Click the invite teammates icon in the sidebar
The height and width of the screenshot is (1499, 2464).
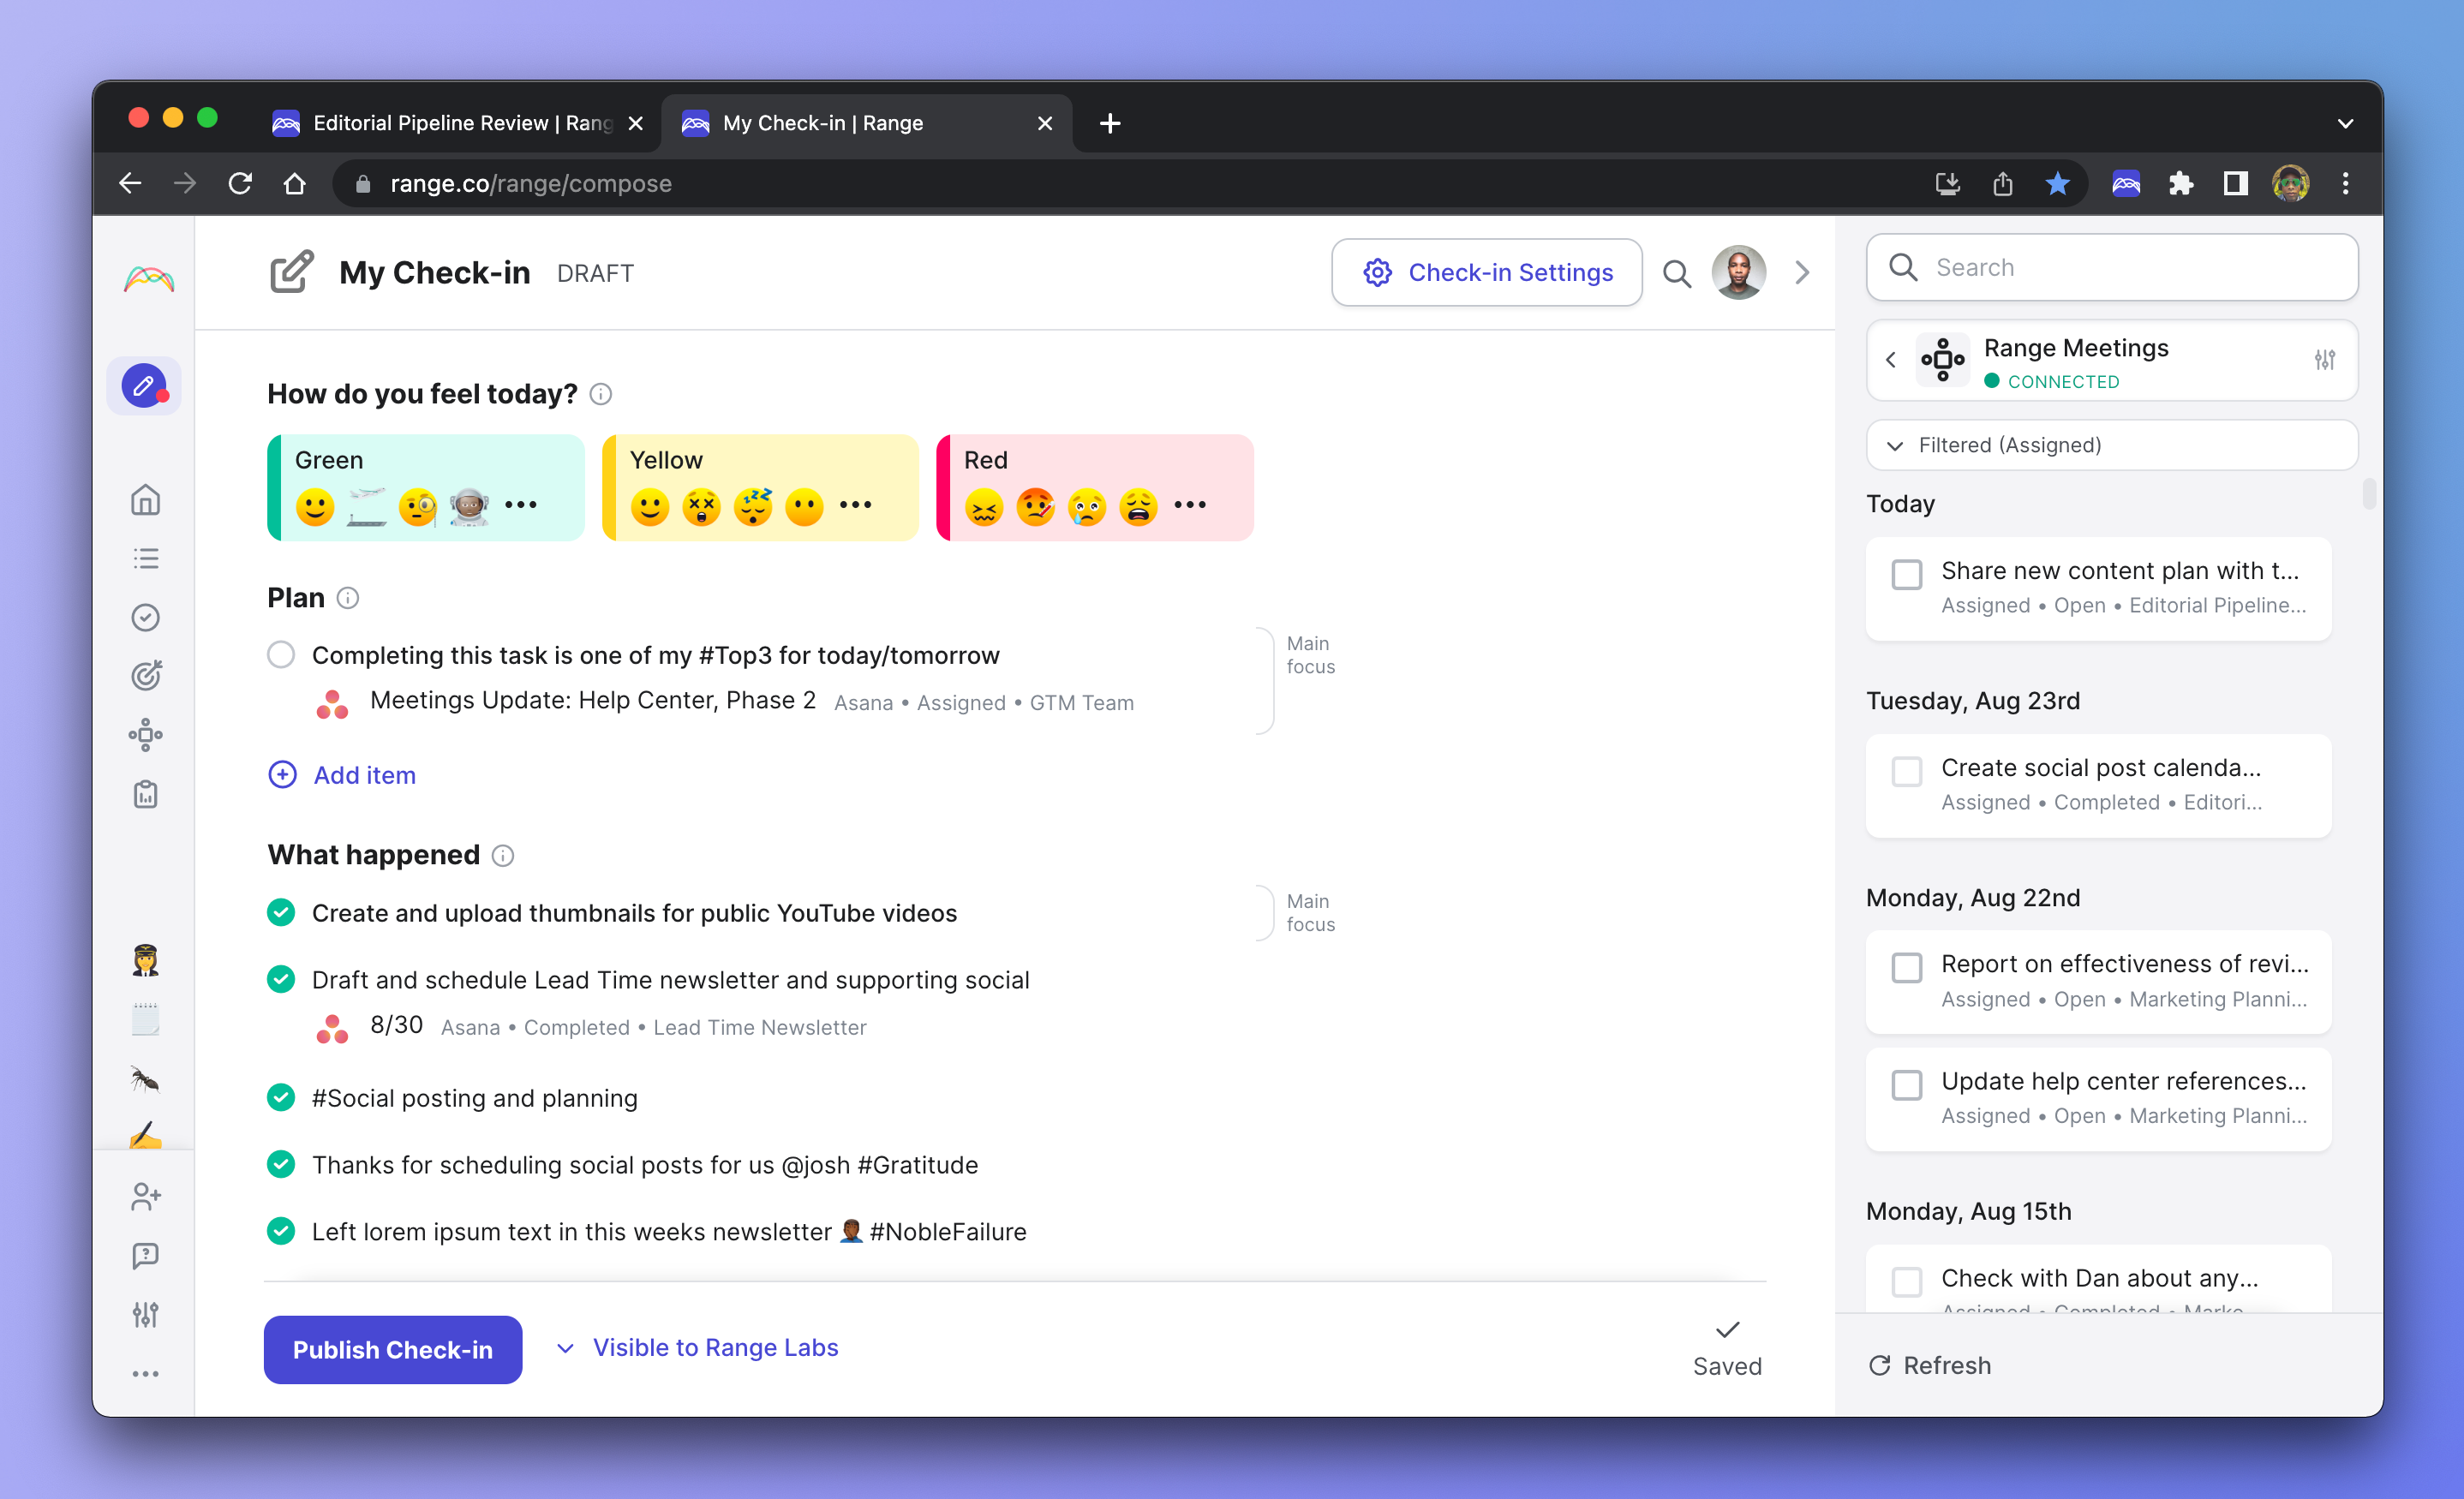click(x=145, y=1196)
